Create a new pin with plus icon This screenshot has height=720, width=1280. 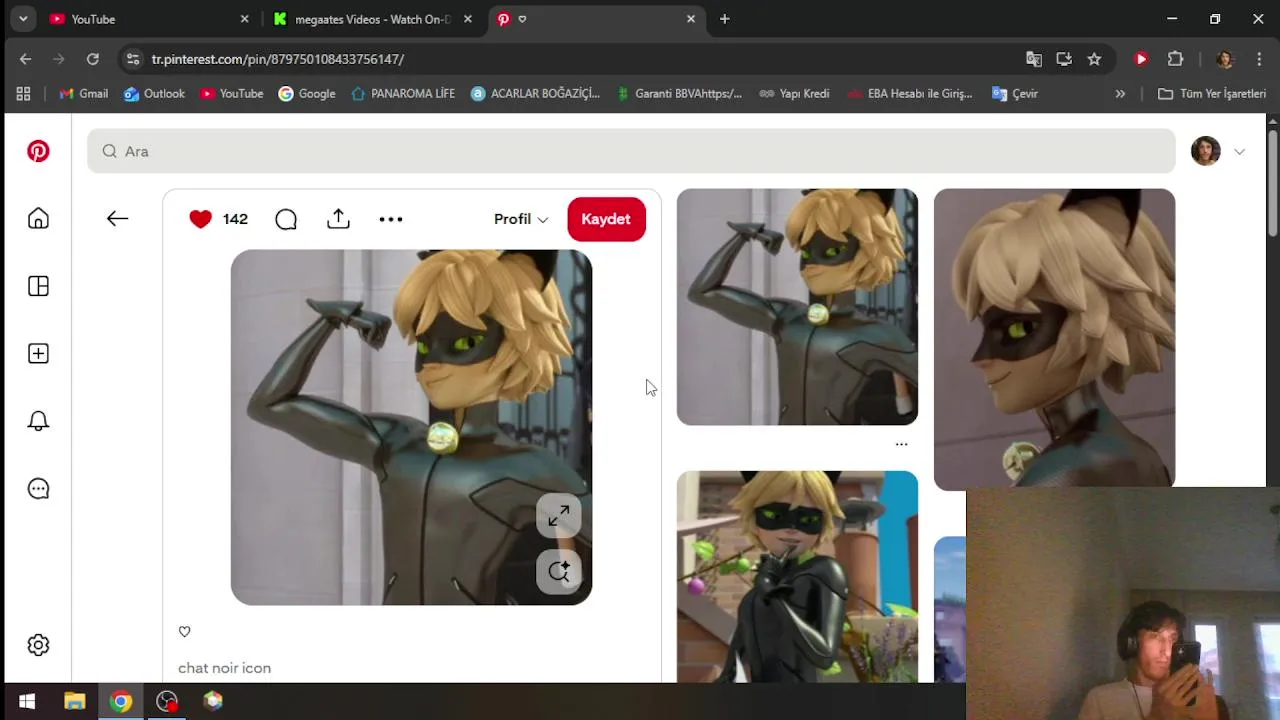38,354
